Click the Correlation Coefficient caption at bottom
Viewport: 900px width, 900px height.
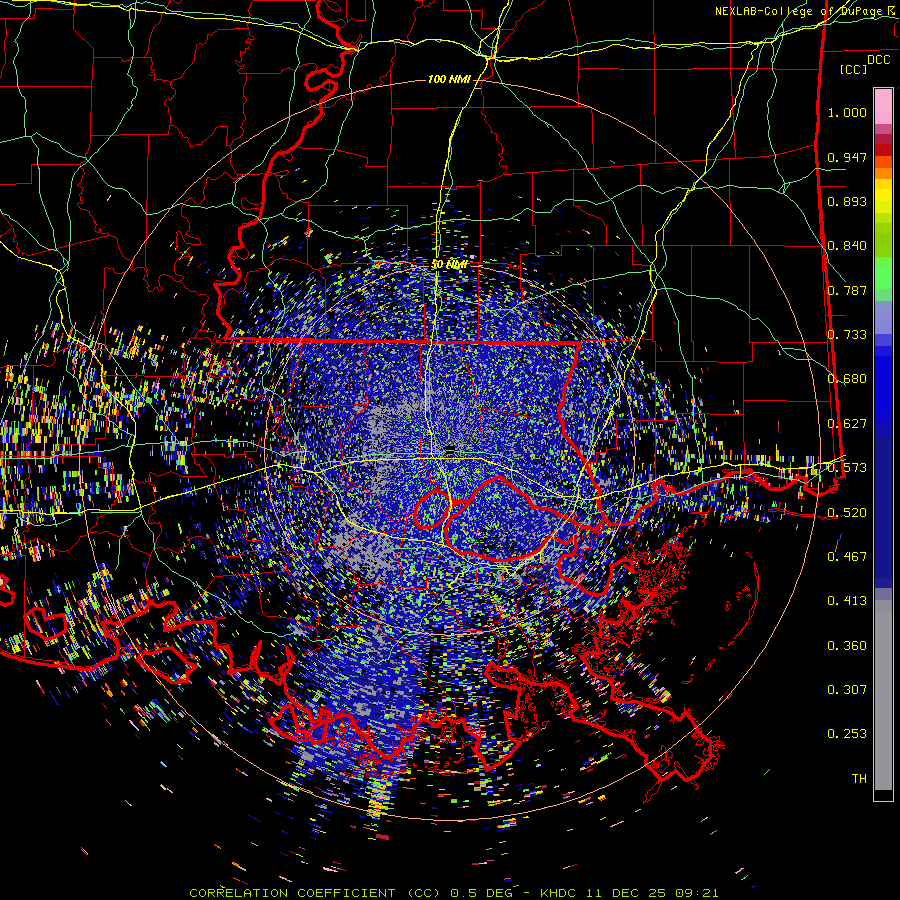click(454, 893)
